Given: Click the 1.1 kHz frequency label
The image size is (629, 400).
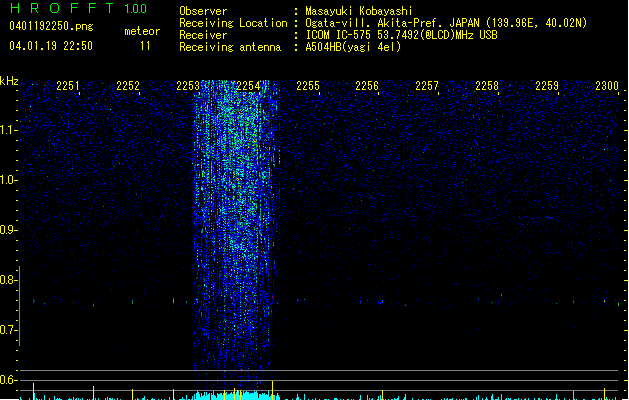Looking at the screenshot, I should click(x=8, y=130).
